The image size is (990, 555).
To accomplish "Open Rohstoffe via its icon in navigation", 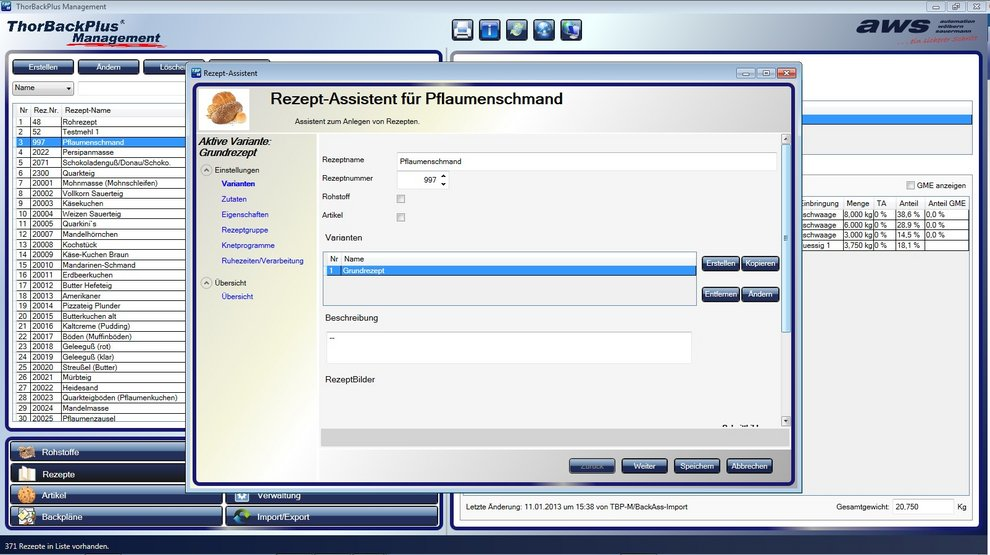I will (27, 452).
